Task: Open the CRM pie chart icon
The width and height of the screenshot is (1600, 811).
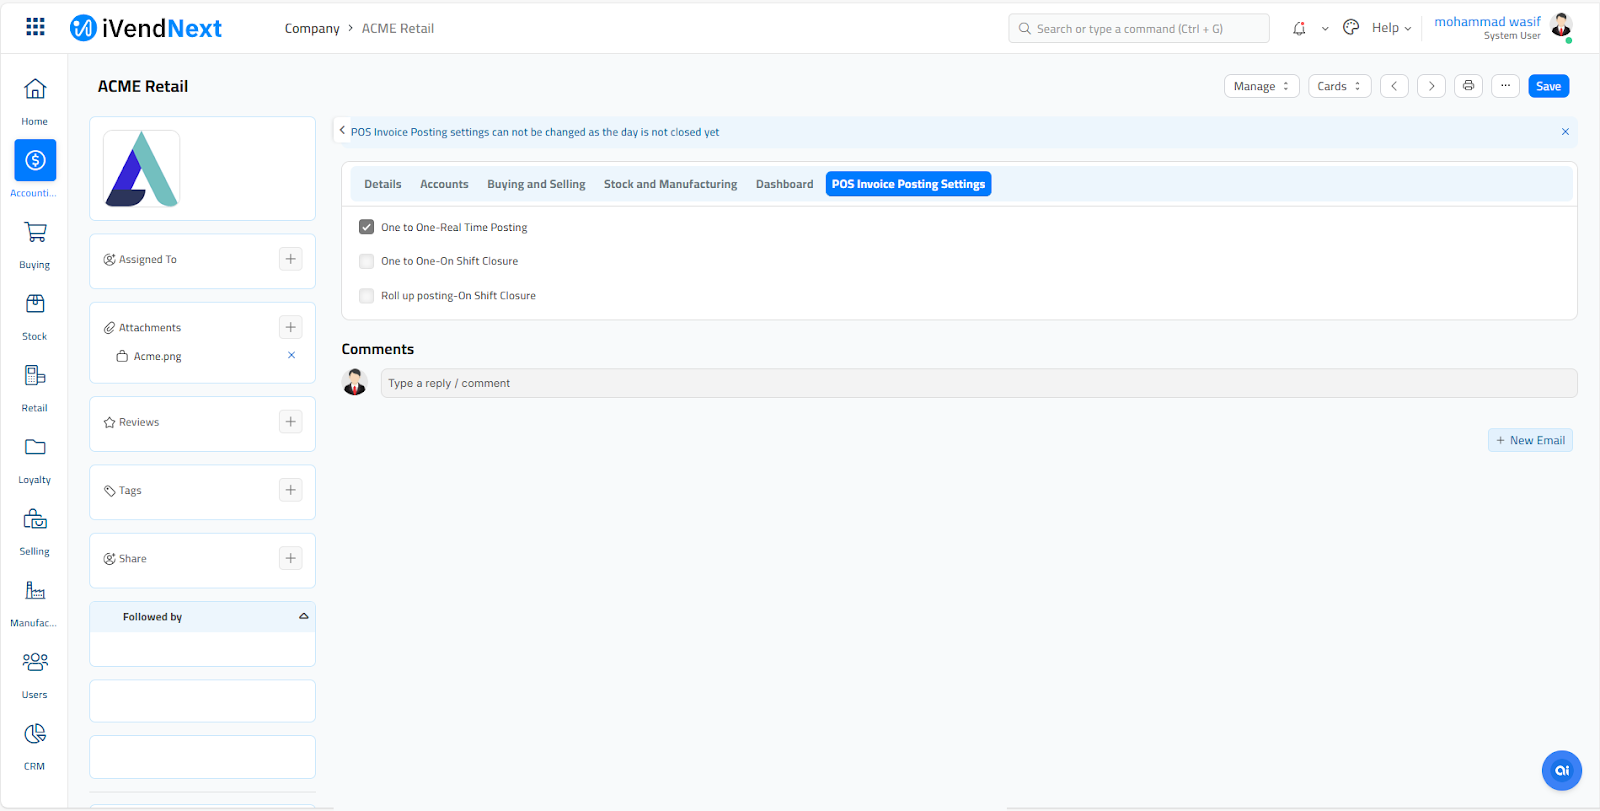Action: (x=35, y=734)
